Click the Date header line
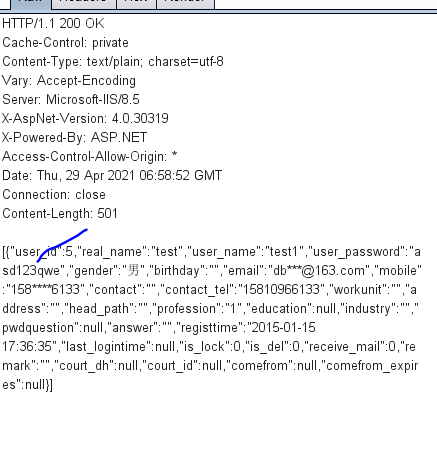This screenshot has height=464, width=437. pyautogui.click(x=112, y=176)
